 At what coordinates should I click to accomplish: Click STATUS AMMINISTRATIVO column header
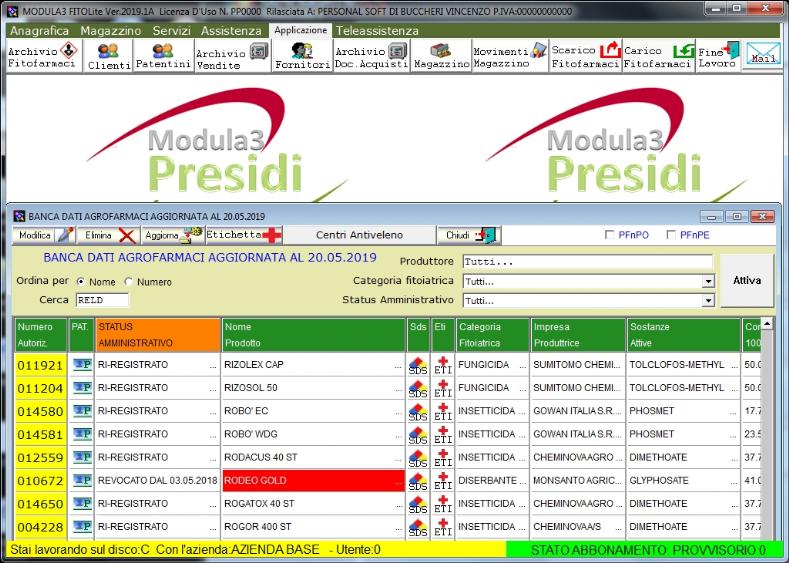point(157,335)
